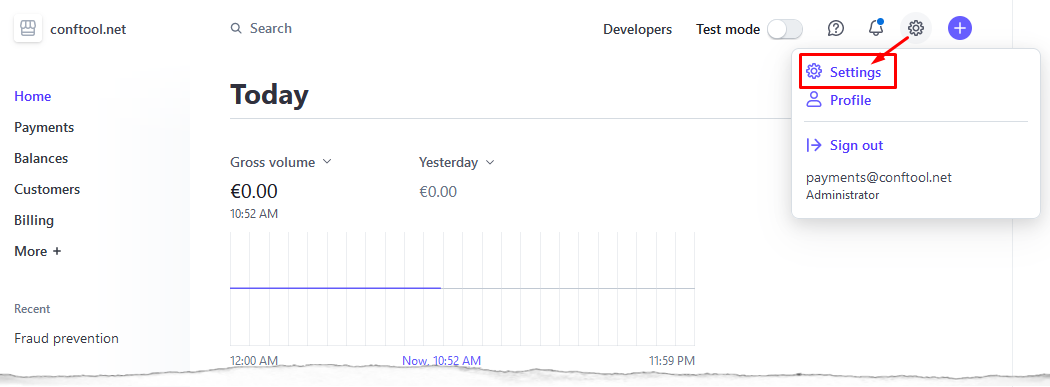Open Billing in the sidebar

(34, 220)
